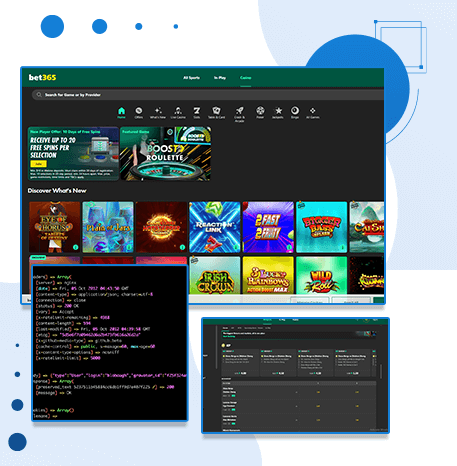The width and height of the screenshot is (457, 466).
Task: Click the yellow Join button on the offer banner
Action: tap(39, 164)
